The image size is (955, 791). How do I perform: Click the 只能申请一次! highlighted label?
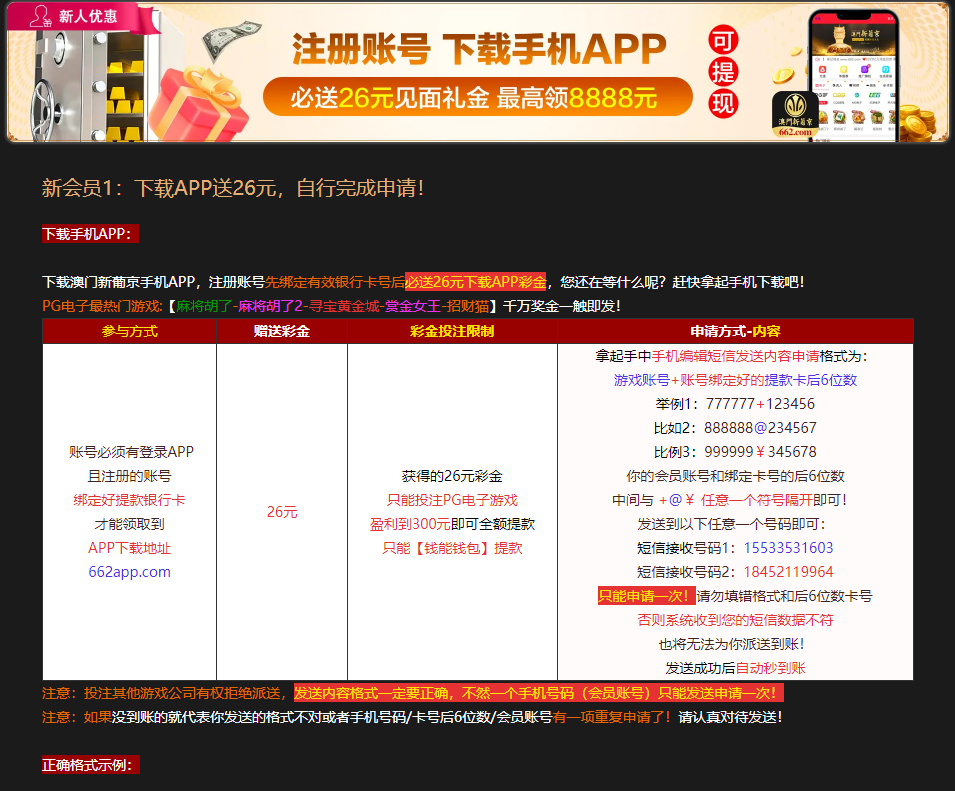click(x=646, y=596)
